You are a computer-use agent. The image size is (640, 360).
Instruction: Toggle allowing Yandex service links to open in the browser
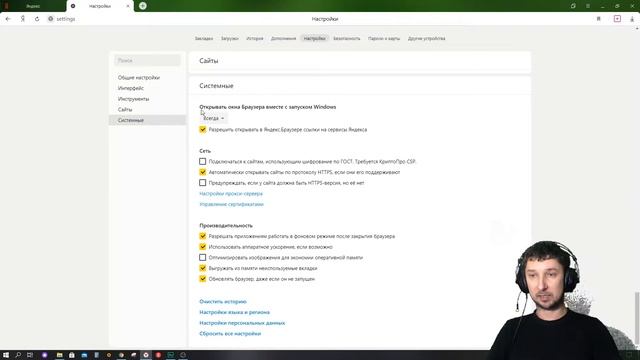(202, 129)
